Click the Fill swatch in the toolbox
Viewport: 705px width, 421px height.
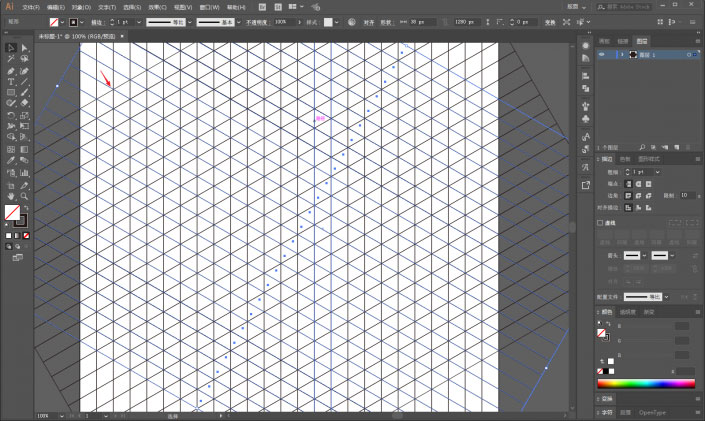pos(12,212)
